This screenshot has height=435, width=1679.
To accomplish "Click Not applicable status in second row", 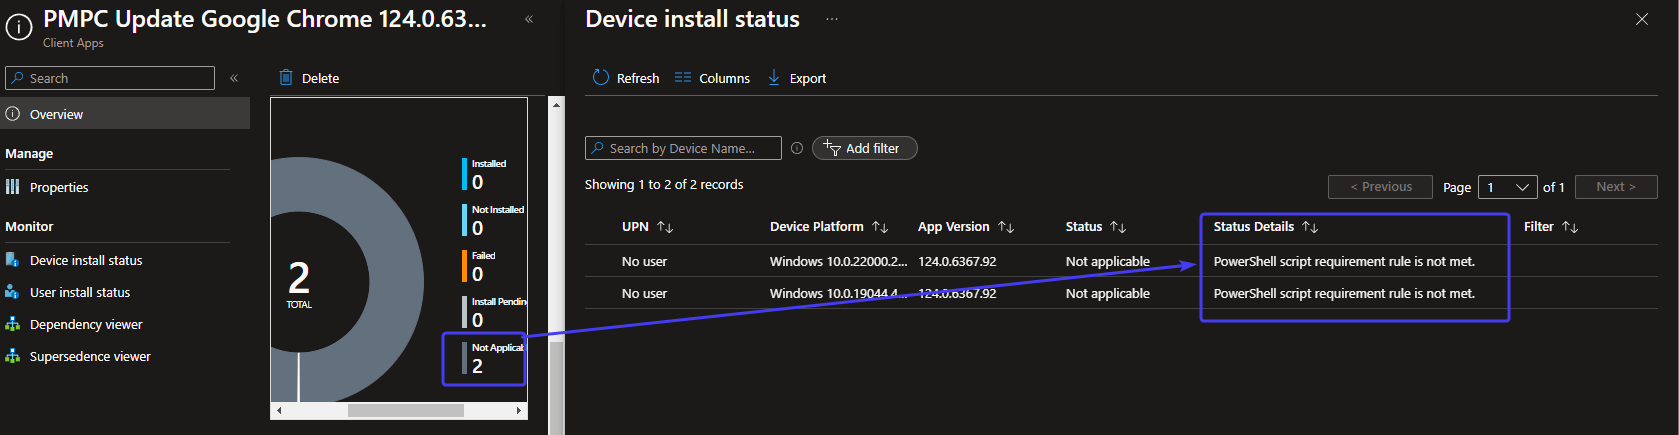I will 1107,293.
